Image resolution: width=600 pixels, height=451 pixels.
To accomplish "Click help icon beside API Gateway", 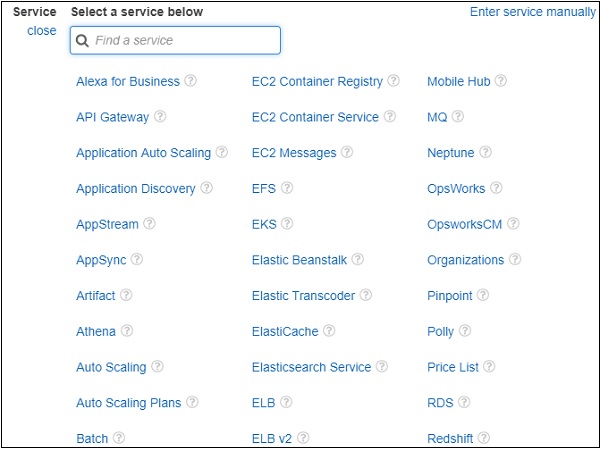I will 160,117.
